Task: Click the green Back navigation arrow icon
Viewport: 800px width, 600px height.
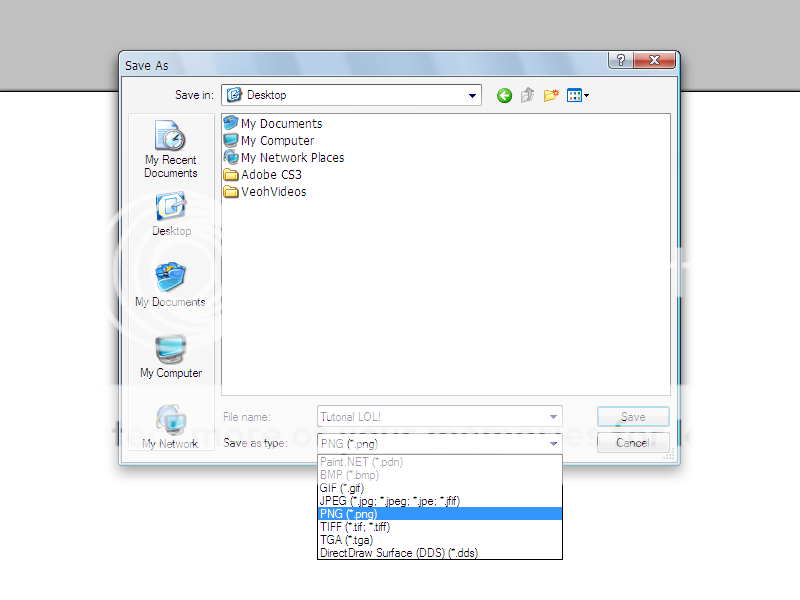Action: pyautogui.click(x=504, y=96)
